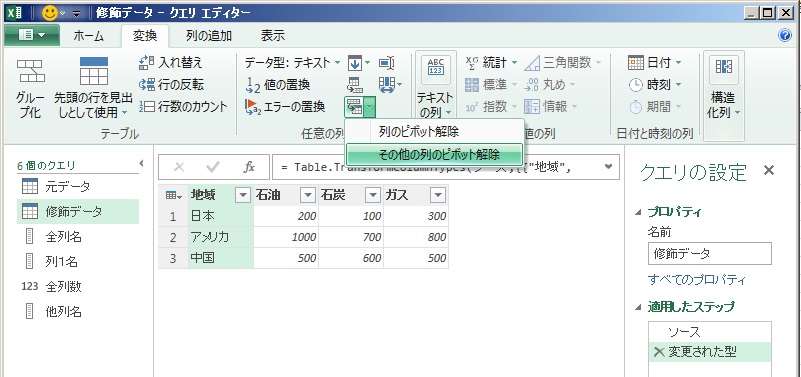
Task: Click the 日本 cell
Action: (221, 216)
